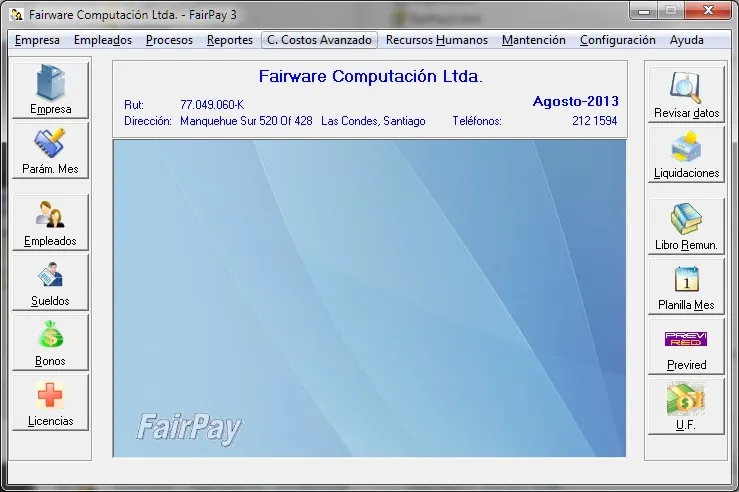Viewport: 739px width, 492px height.
Task: Open the Previred icon button
Action: (686, 346)
